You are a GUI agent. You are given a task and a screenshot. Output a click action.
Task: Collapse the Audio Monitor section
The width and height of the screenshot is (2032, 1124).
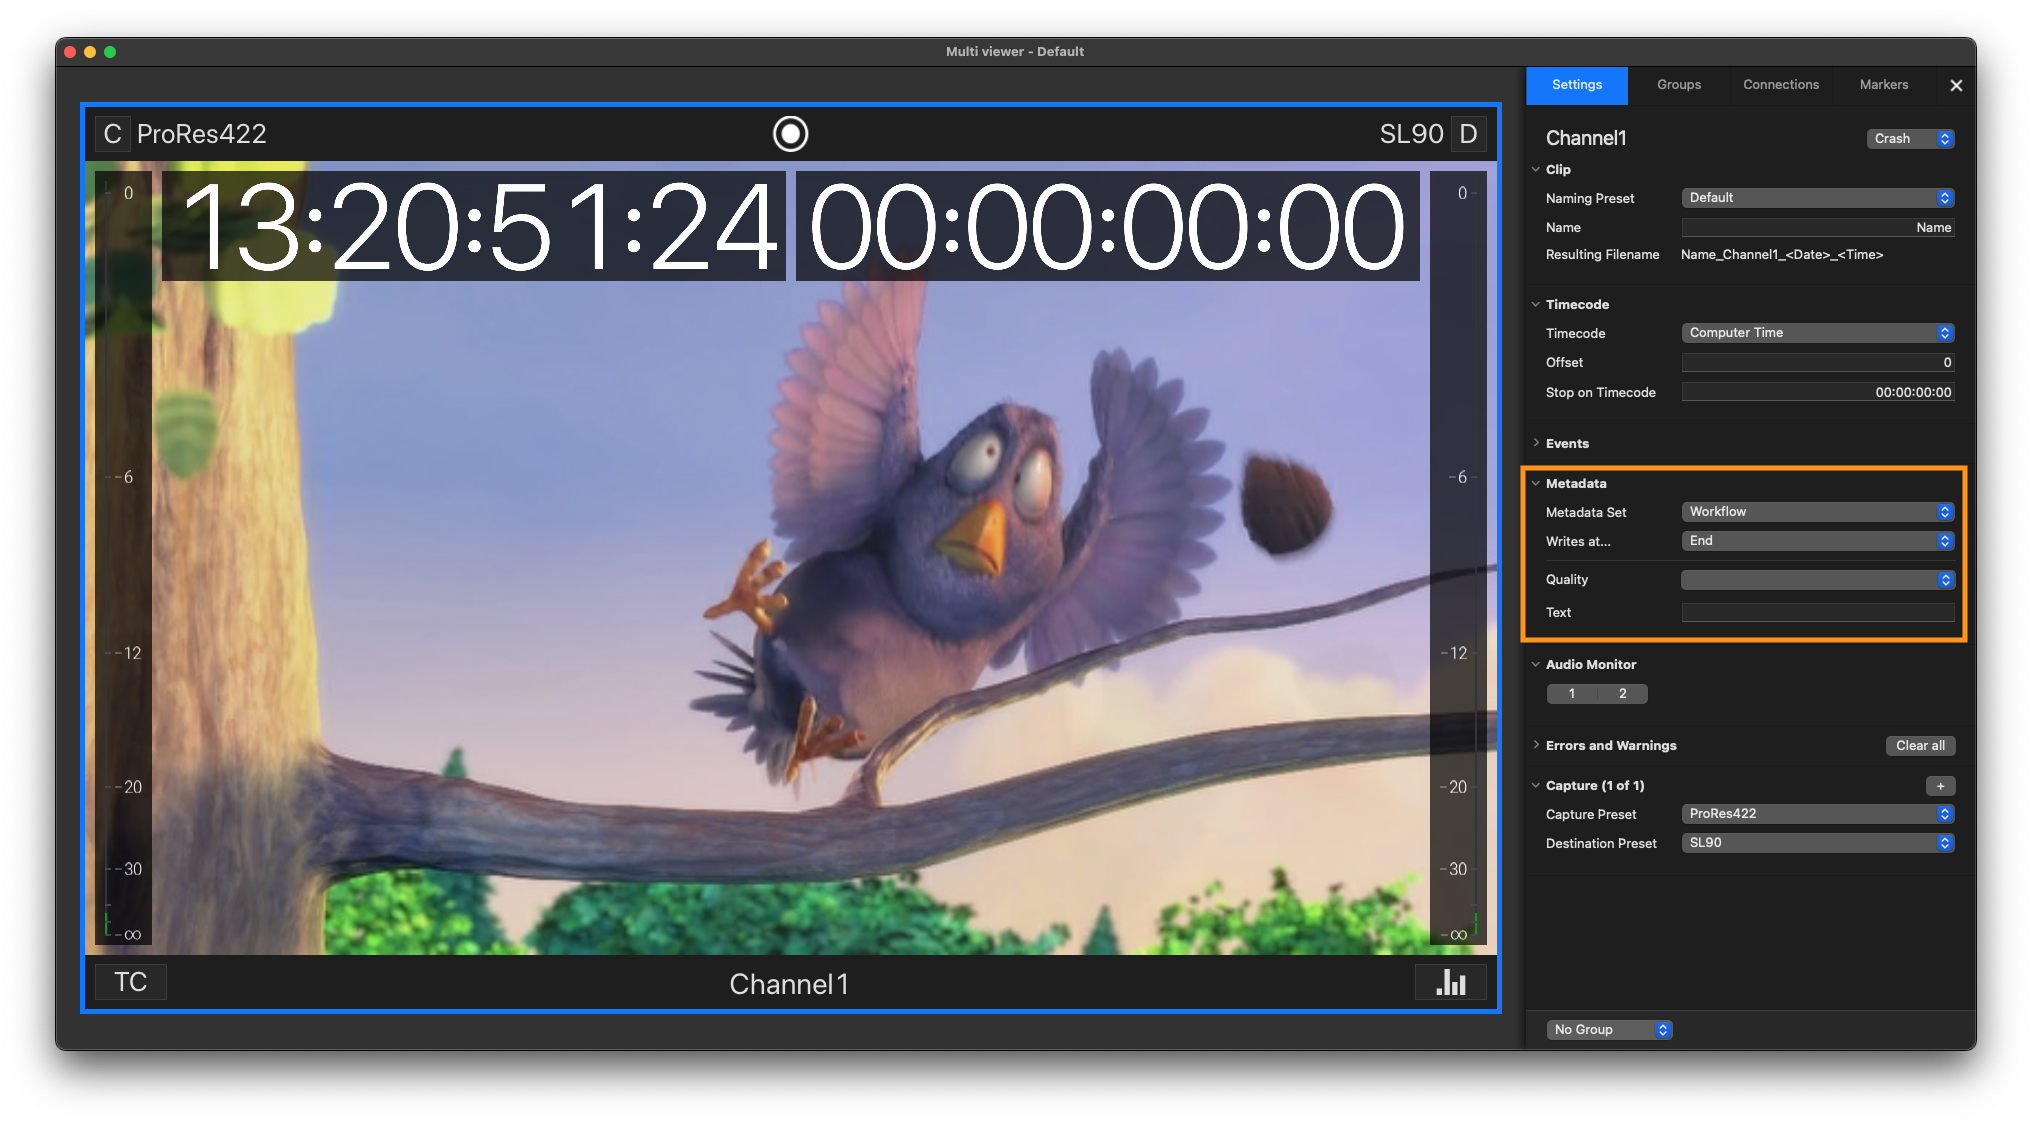click(1536, 664)
